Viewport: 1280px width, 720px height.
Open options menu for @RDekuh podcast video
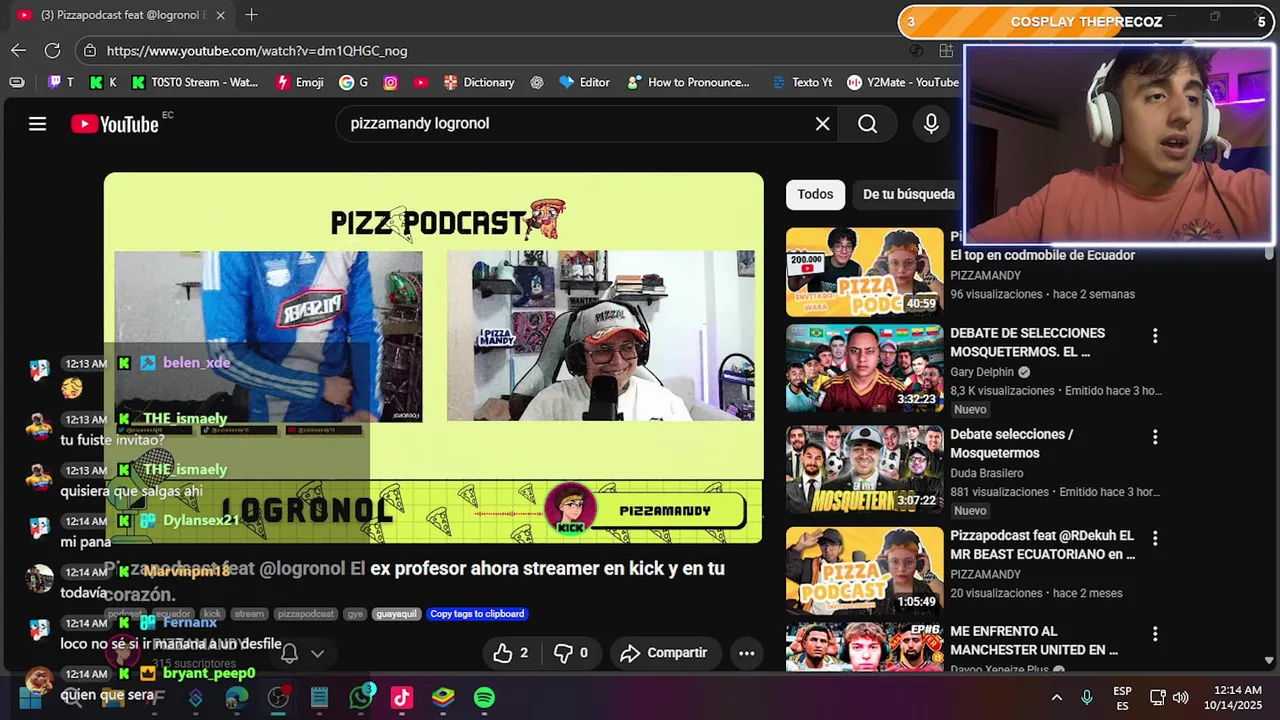(x=1155, y=538)
